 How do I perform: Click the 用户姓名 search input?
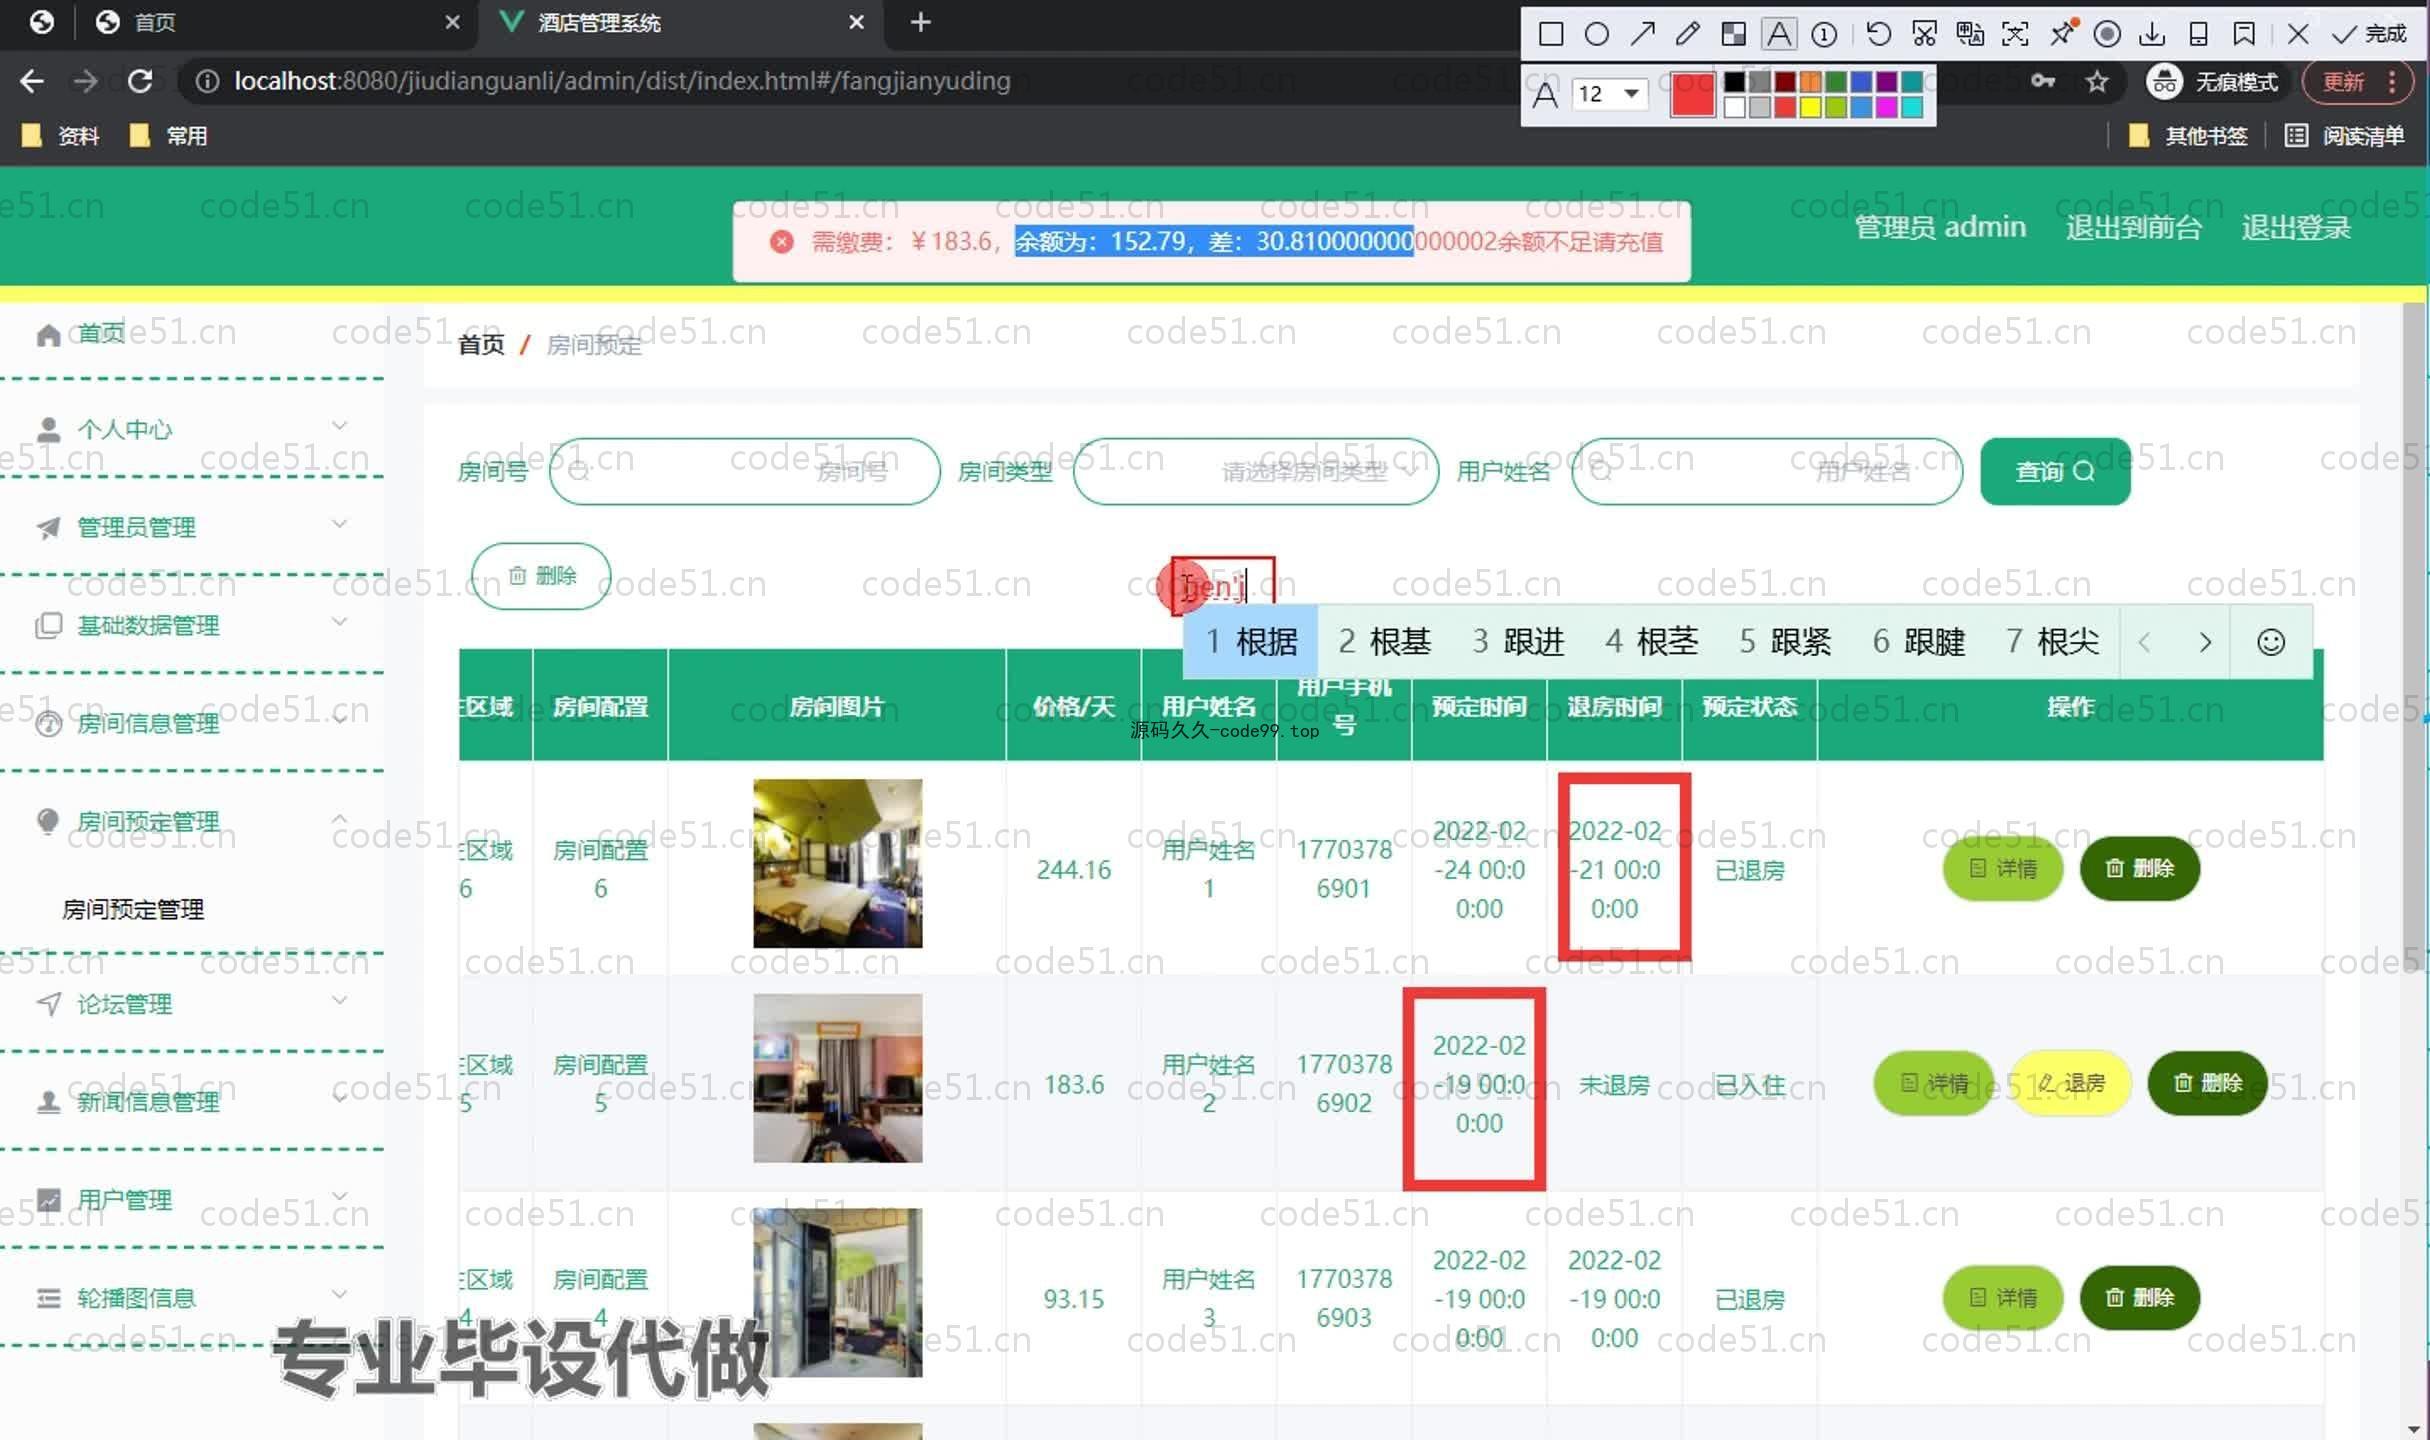click(x=1767, y=471)
